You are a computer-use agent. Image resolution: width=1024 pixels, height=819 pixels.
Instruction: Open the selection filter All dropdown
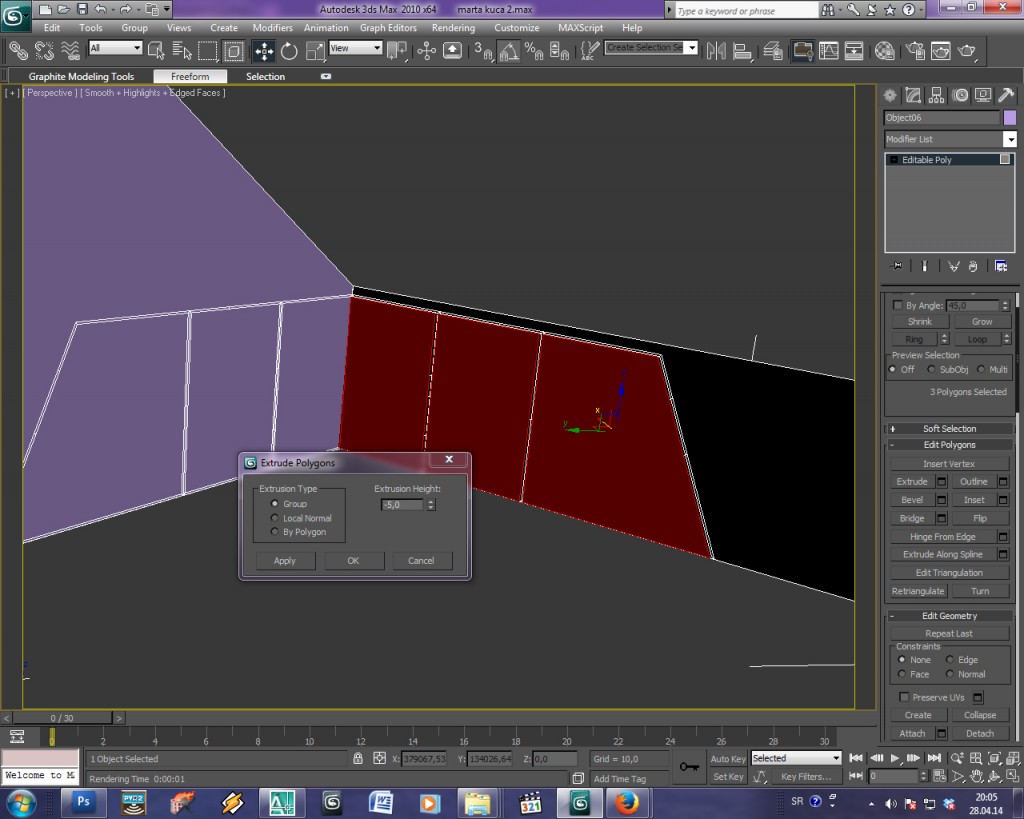(116, 48)
